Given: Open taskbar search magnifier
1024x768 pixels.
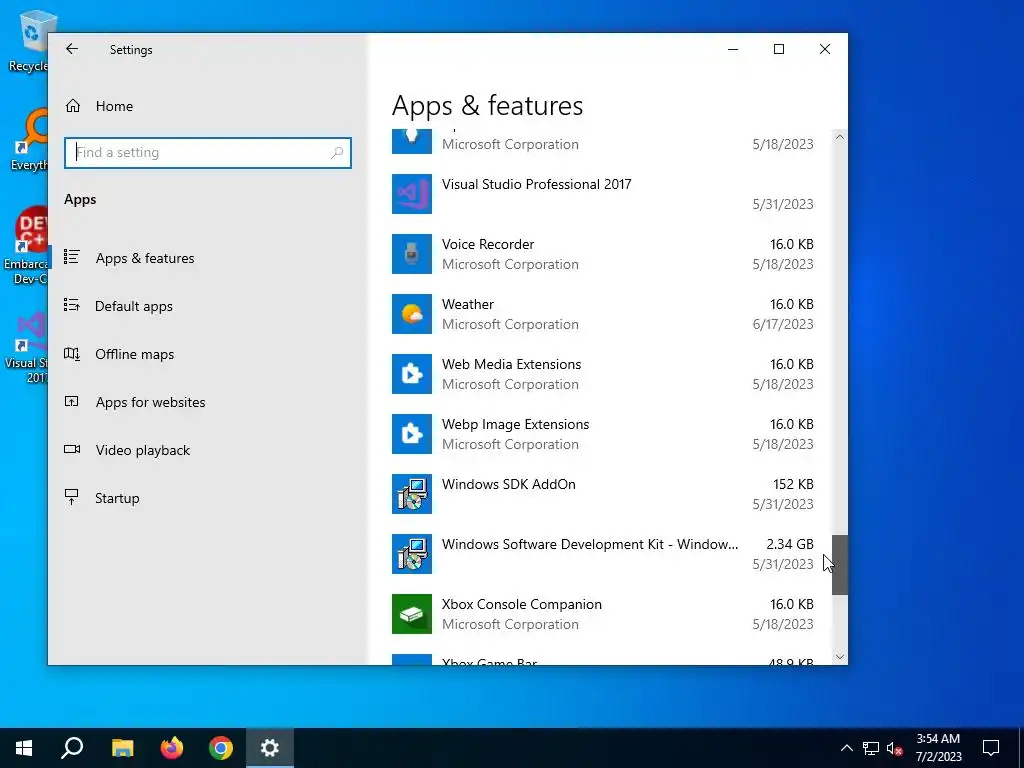Looking at the screenshot, I should [x=72, y=748].
